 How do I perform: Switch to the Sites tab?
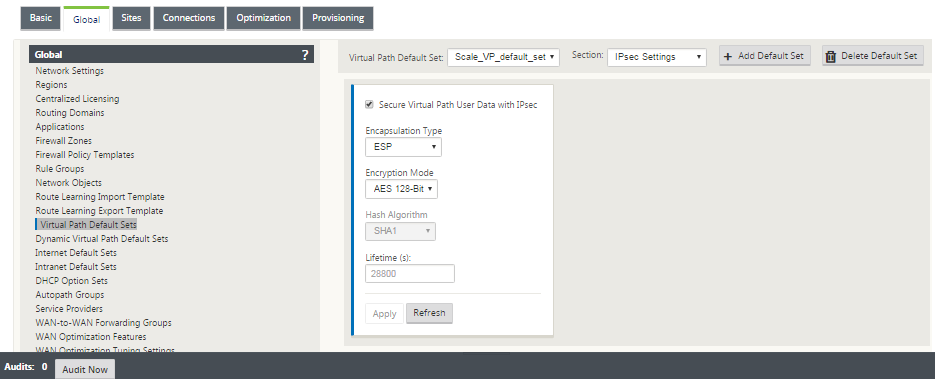coord(131,18)
